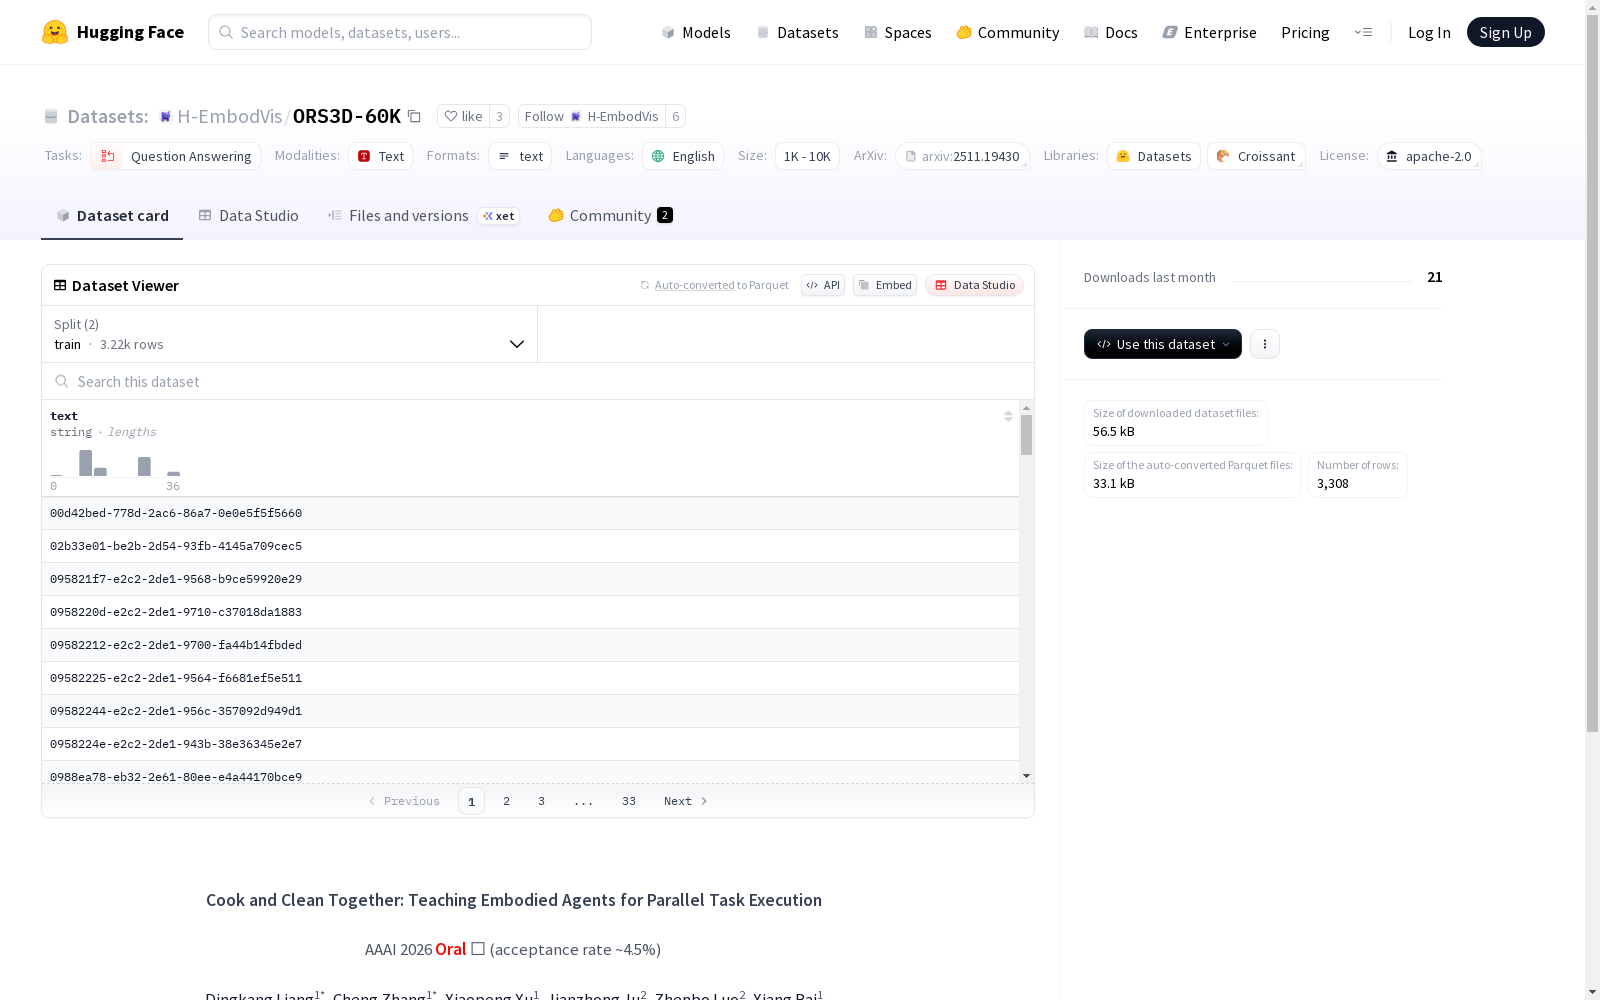
Task: Go to the Next page
Action: click(x=686, y=801)
